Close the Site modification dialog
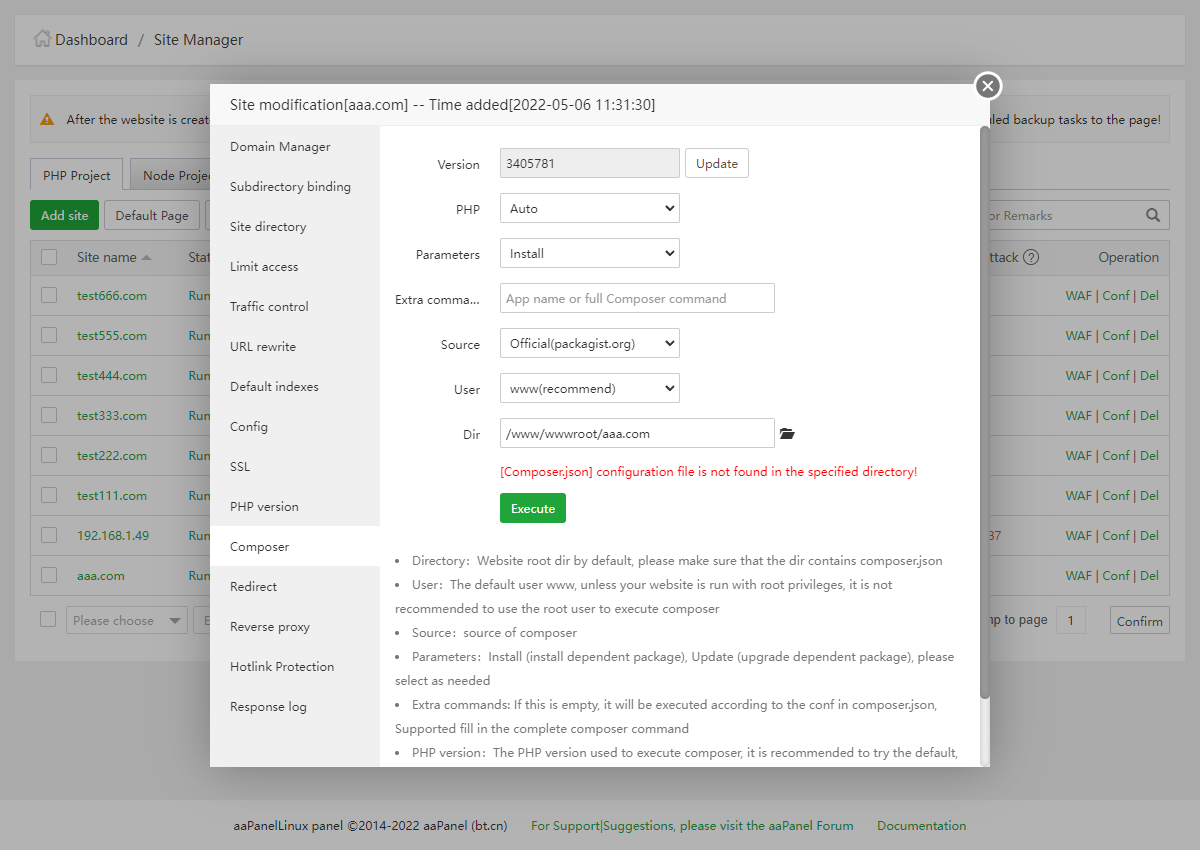The height and width of the screenshot is (850, 1200). point(987,86)
